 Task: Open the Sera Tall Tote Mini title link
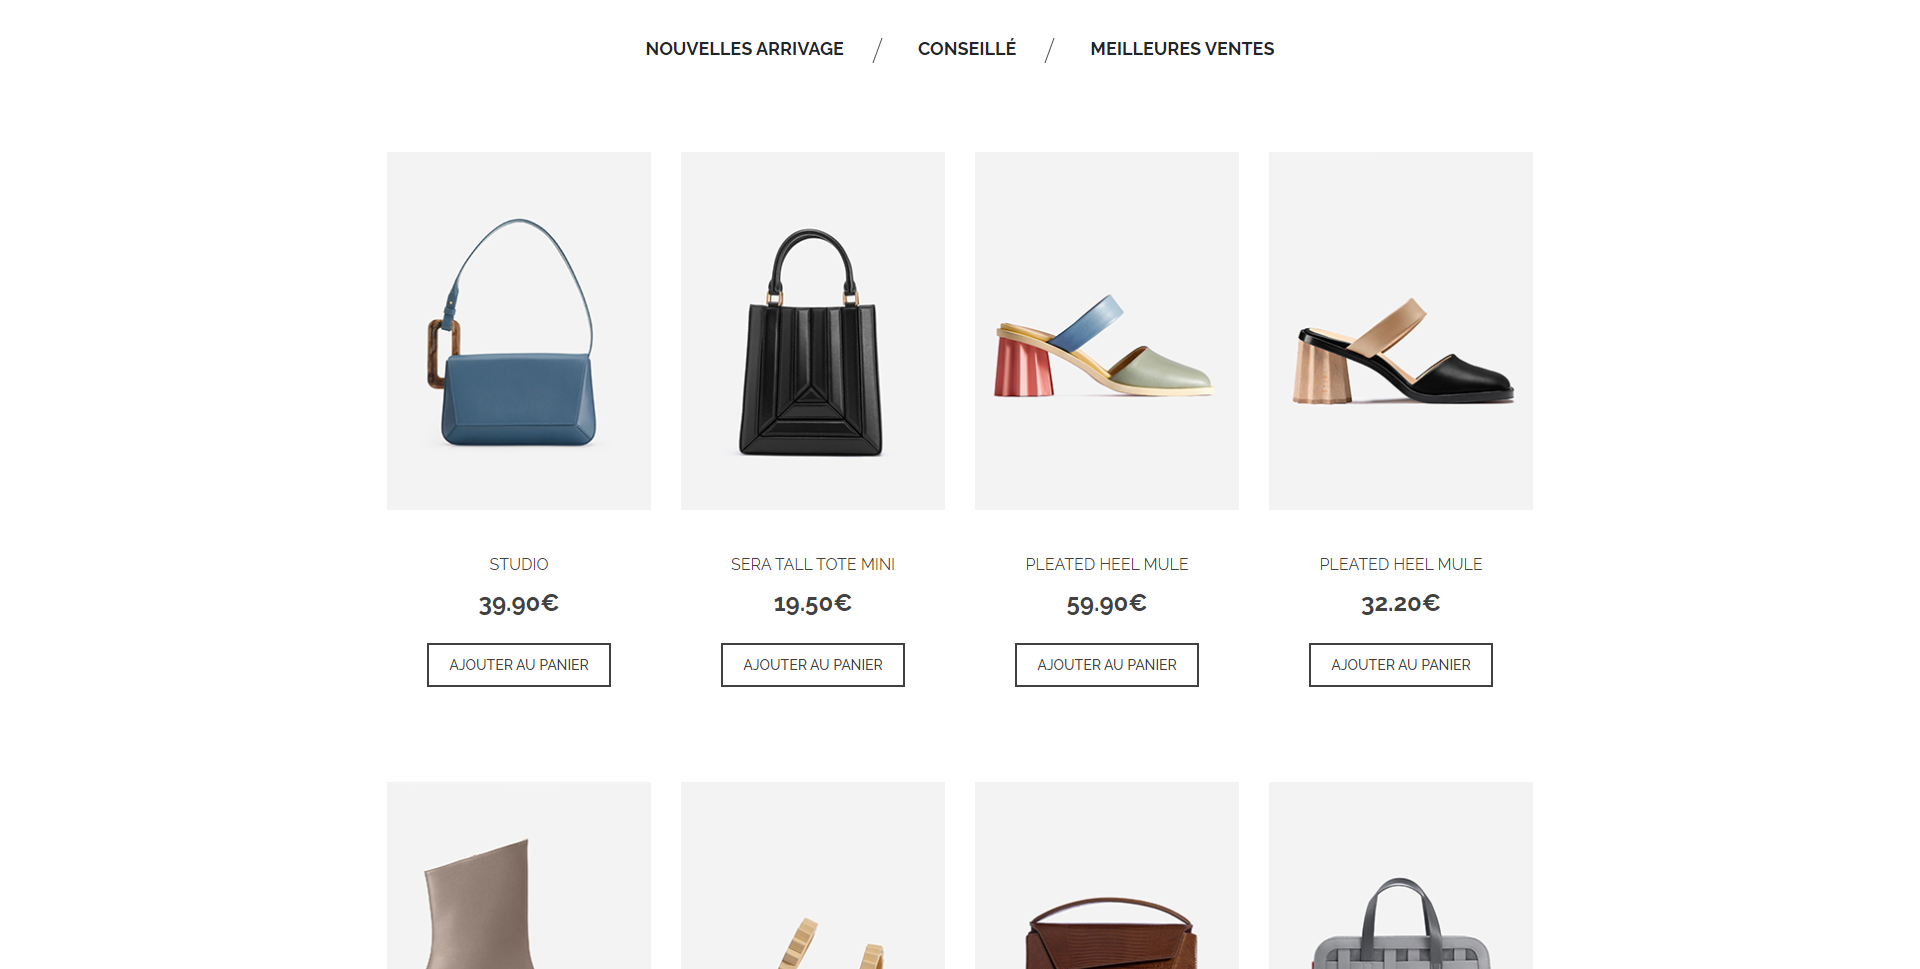point(813,564)
